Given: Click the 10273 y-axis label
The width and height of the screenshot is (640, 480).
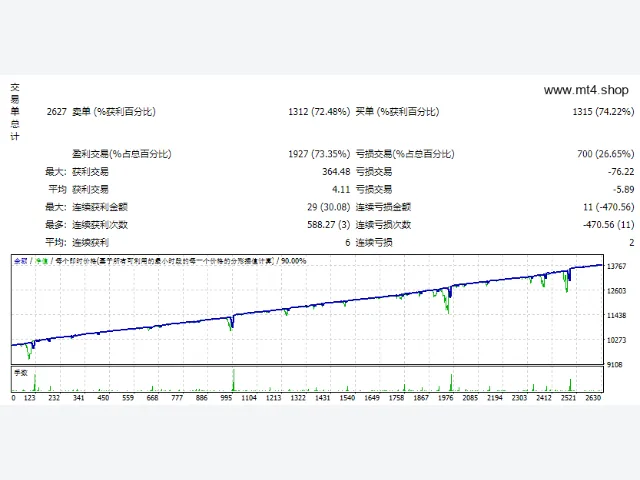Looking at the screenshot, I should (x=616, y=340).
